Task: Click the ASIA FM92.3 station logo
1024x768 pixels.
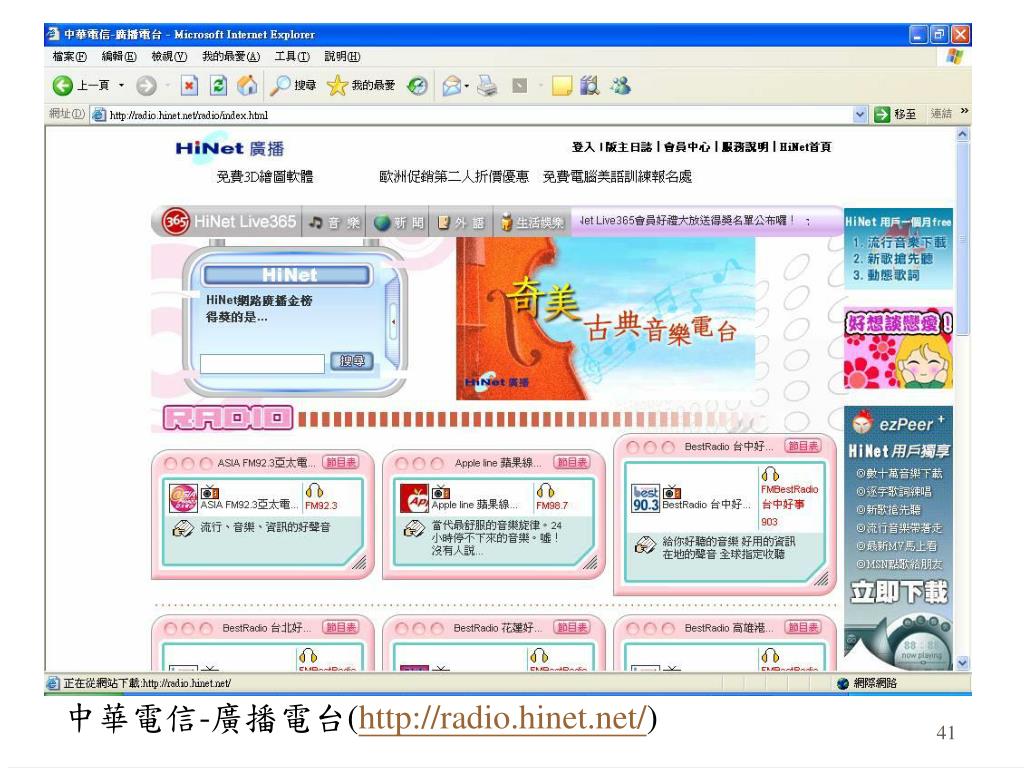Action: pyautogui.click(x=183, y=498)
